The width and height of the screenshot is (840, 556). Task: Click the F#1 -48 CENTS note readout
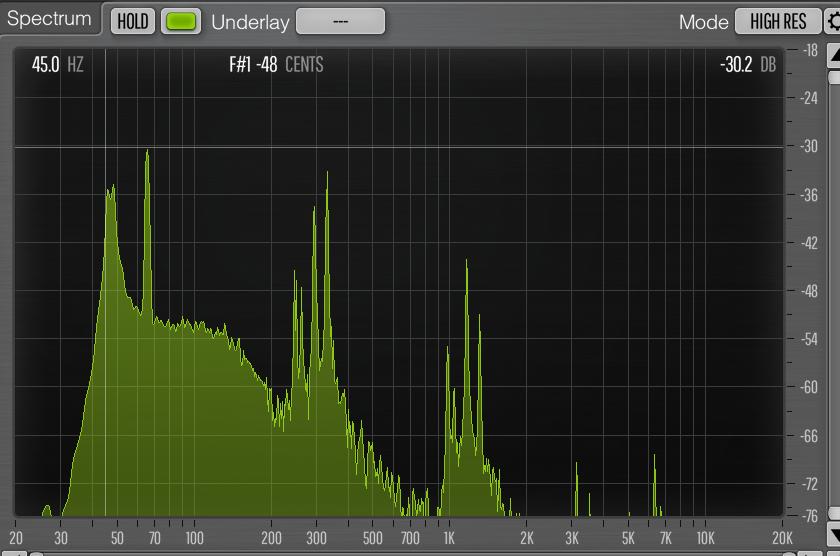tap(276, 65)
